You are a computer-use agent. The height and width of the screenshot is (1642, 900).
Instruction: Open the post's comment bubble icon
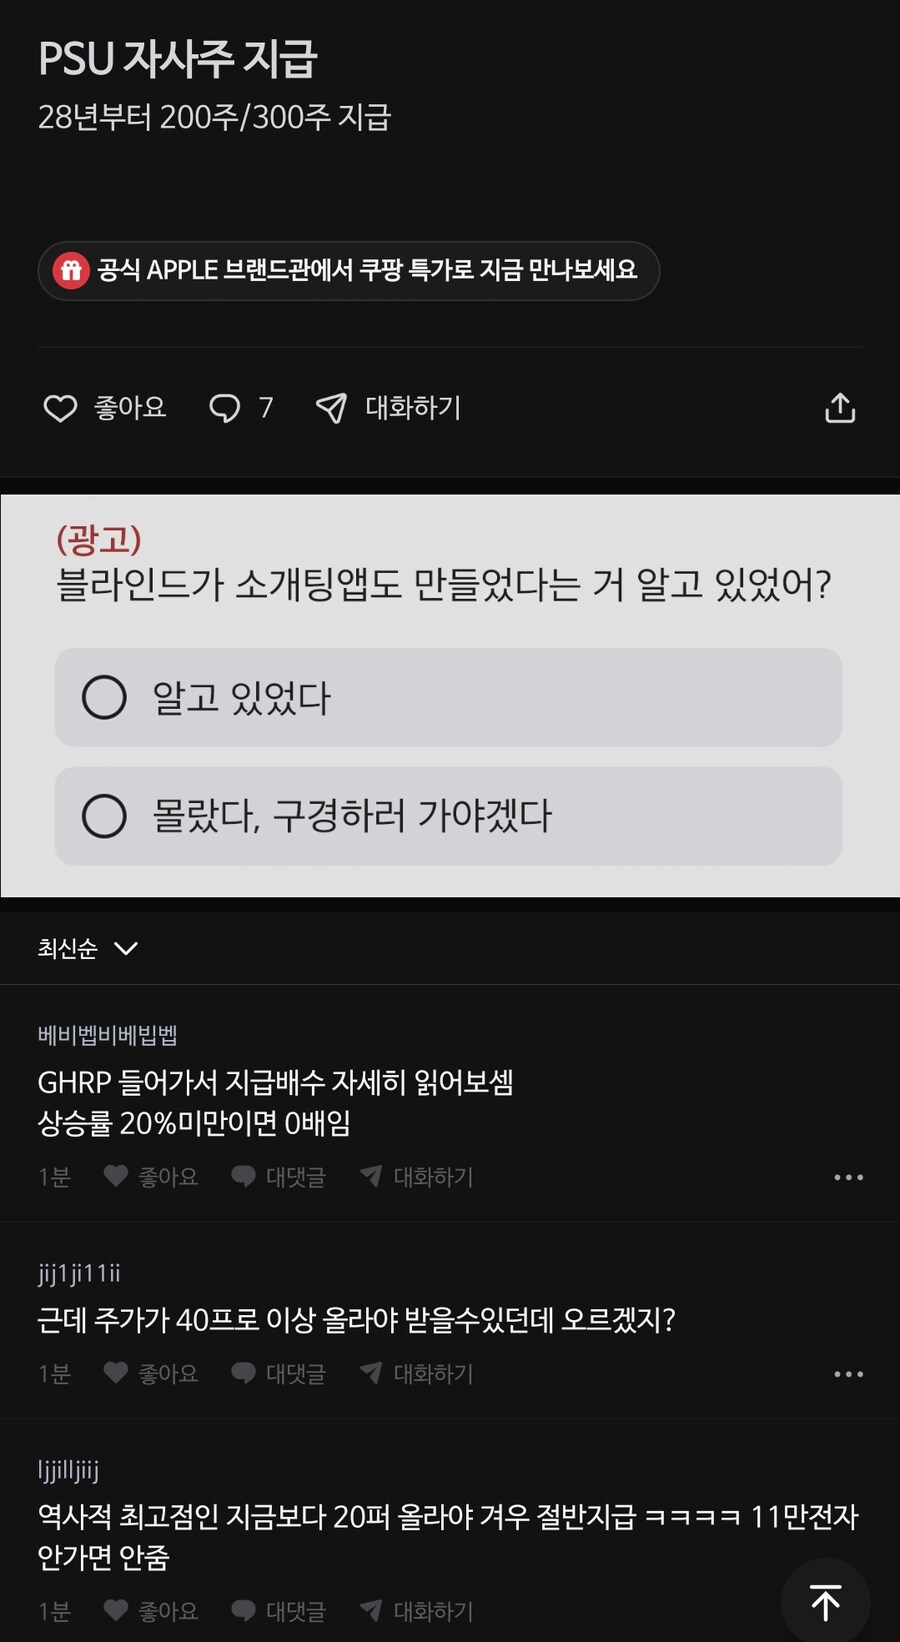point(225,408)
